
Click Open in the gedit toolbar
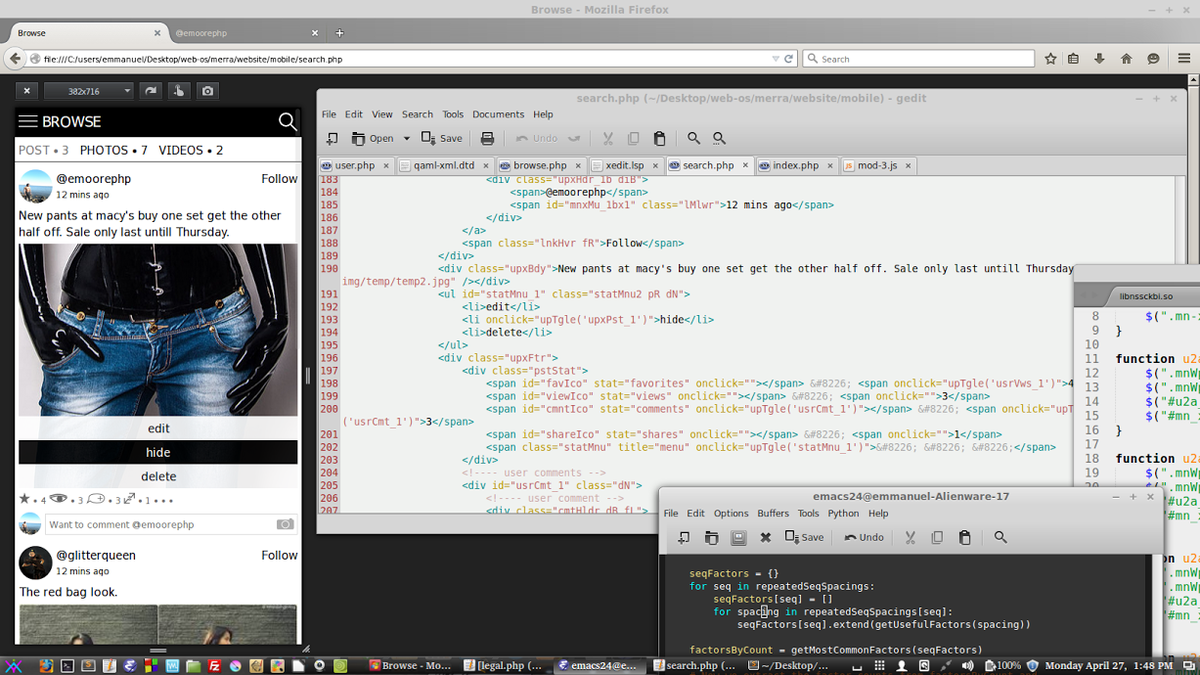click(373, 138)
